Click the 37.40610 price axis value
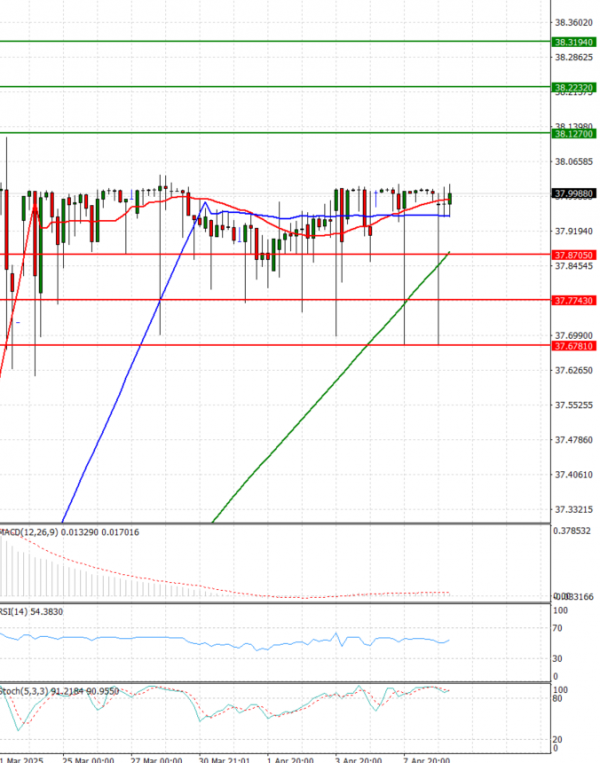The height and width of the screenshot is (763, 600). pyautogui.click(x=574, y=474)
